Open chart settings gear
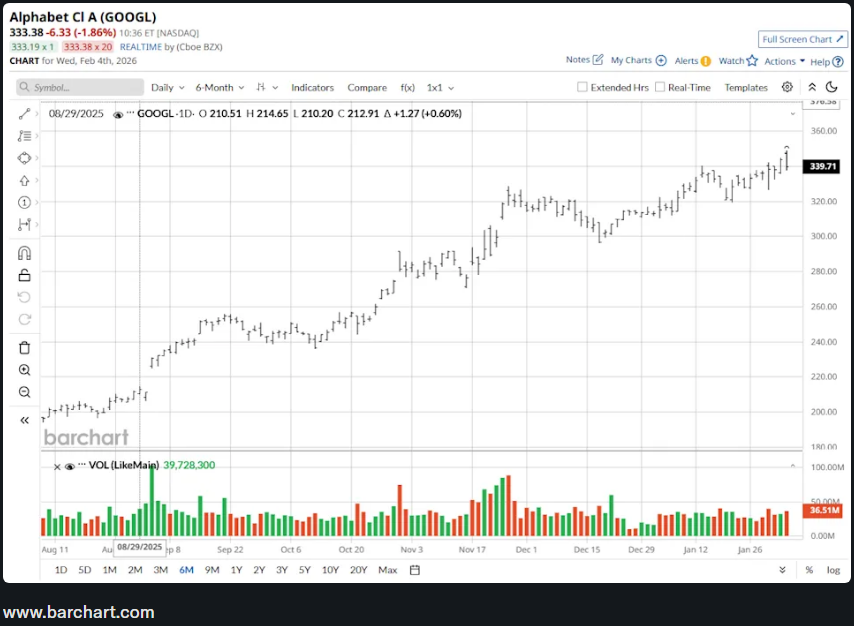854x626 pixels. point(787,87)
